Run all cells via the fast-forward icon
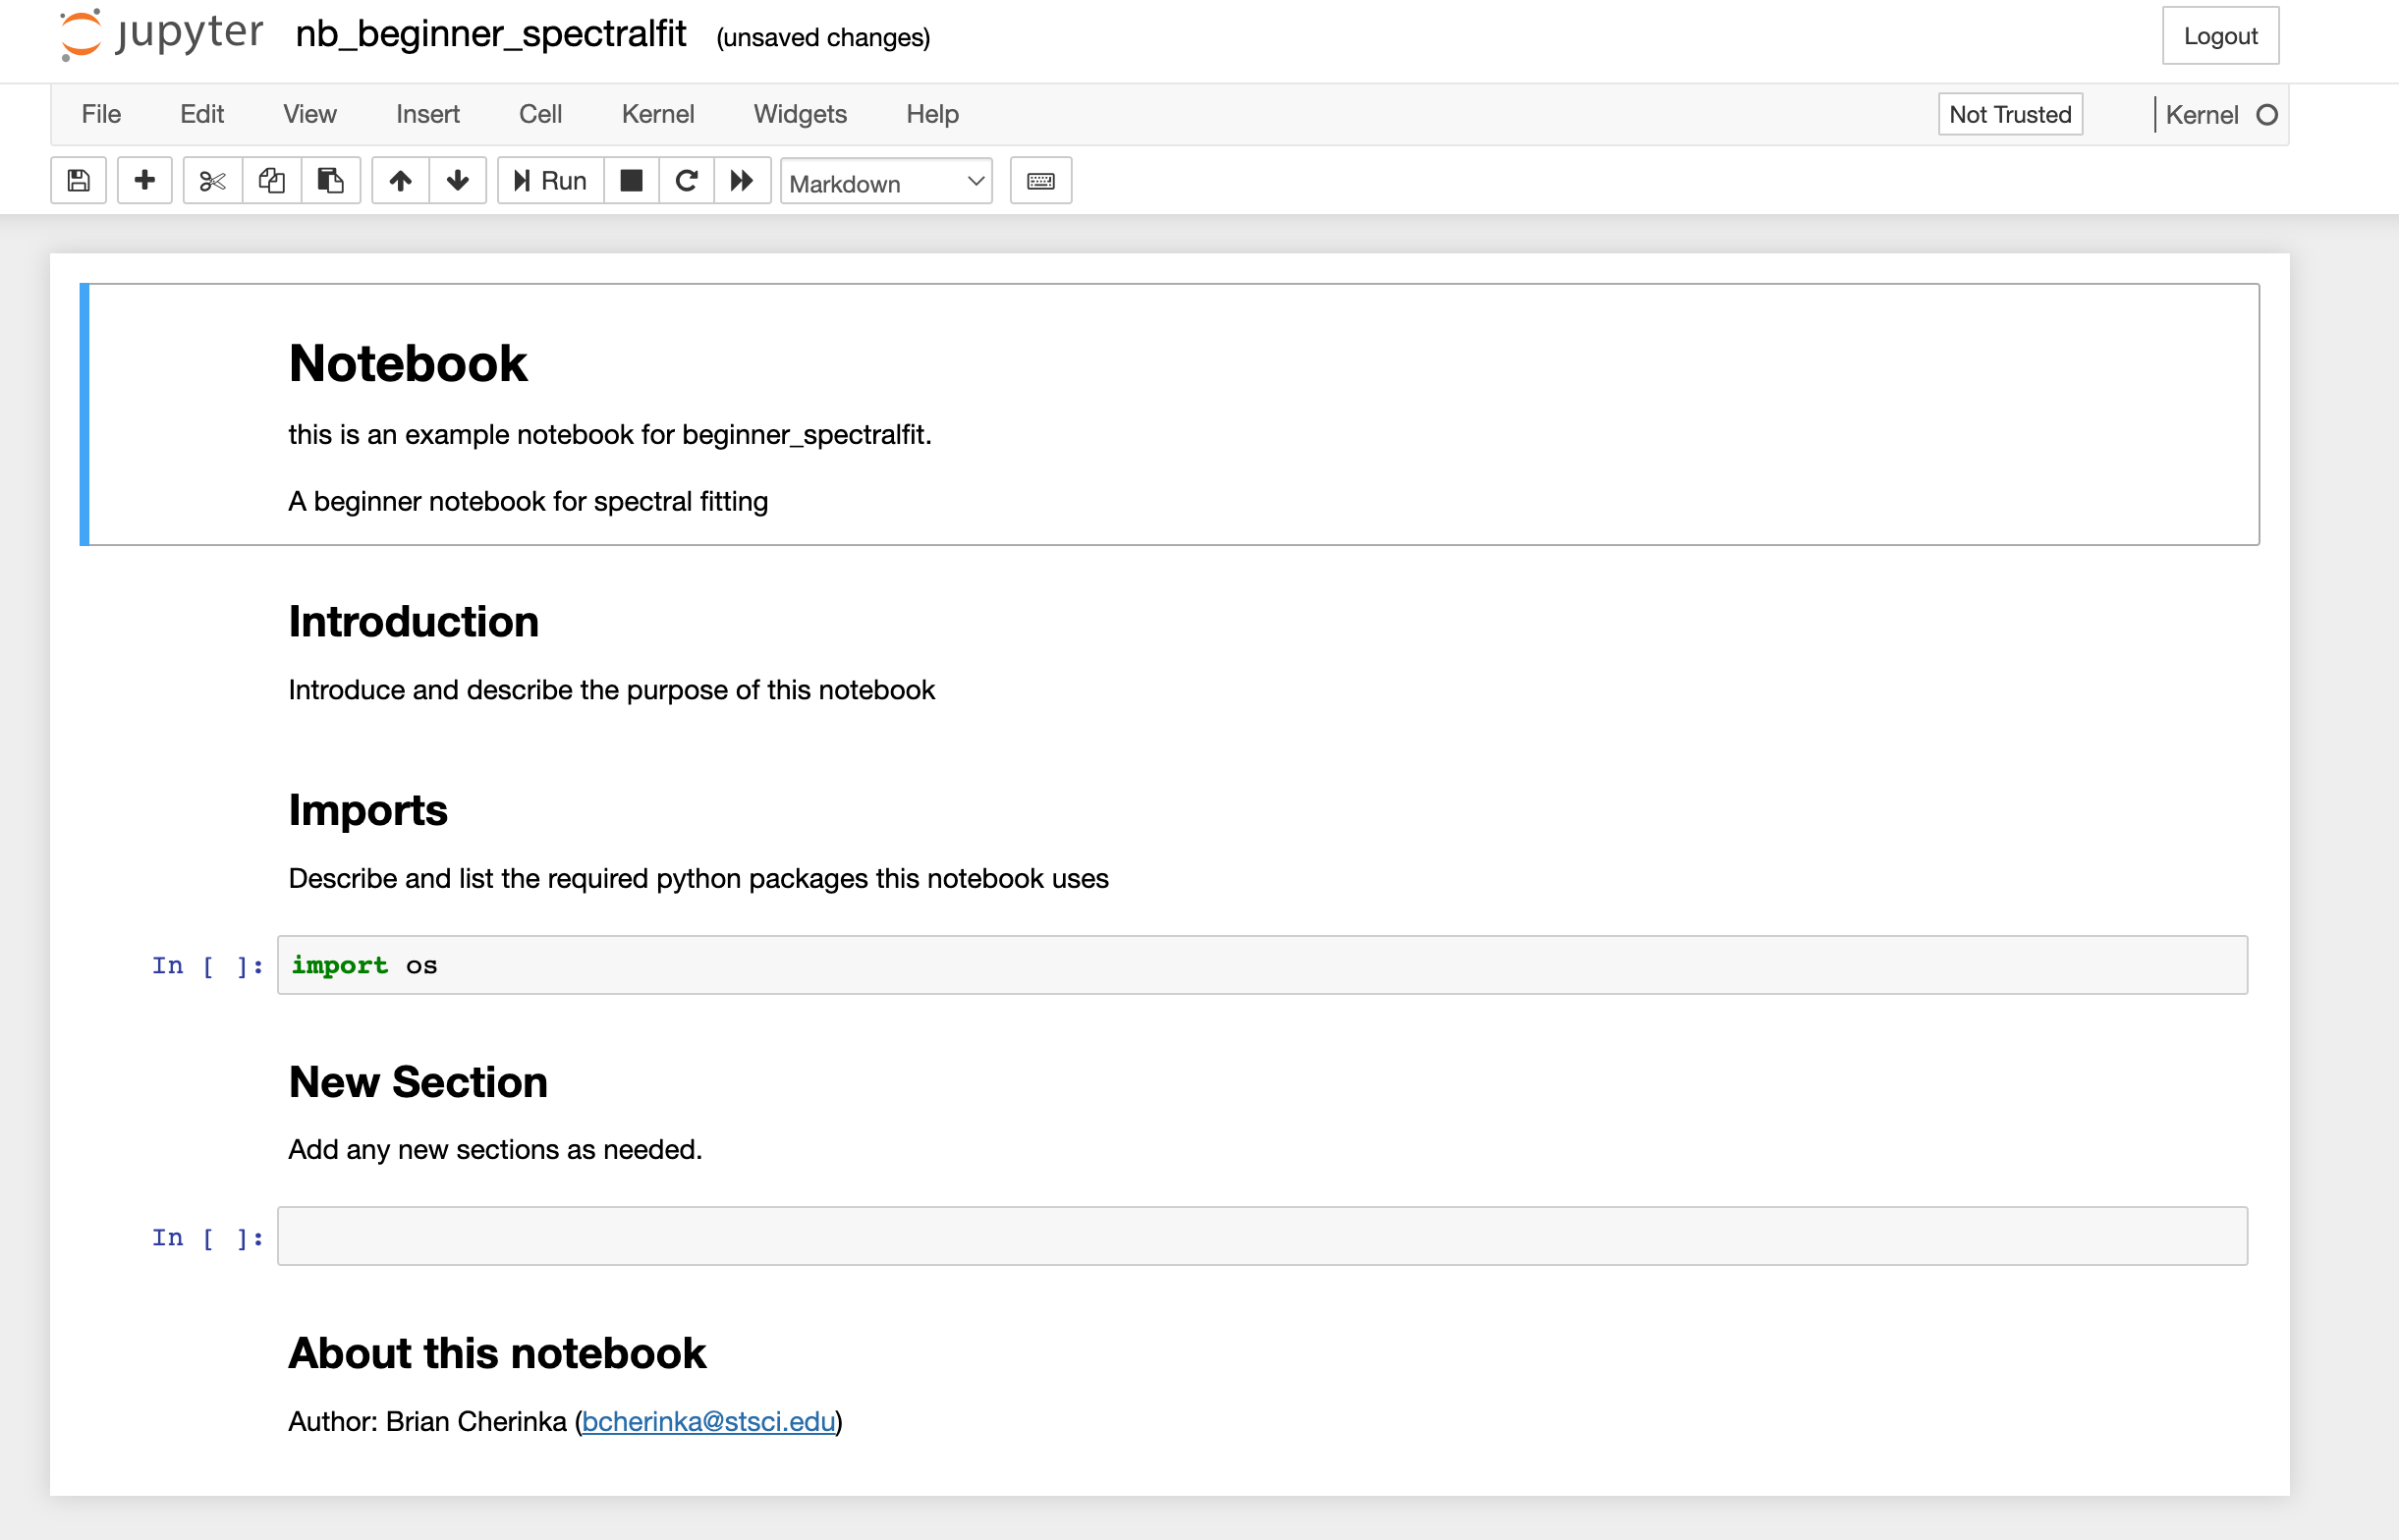Viewport: 2399px width, 1540px height. click(x=742, y=180)
